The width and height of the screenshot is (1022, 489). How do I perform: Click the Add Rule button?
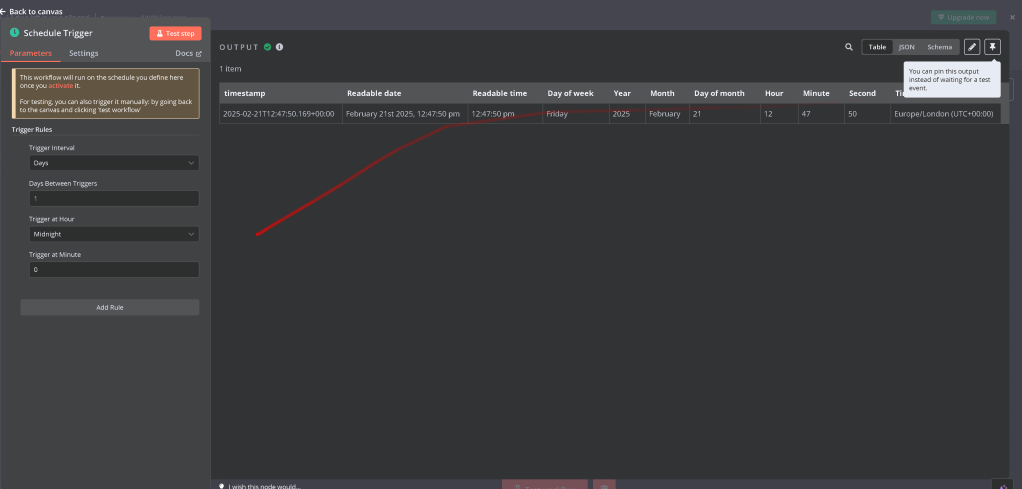click(x=110, y=307)
